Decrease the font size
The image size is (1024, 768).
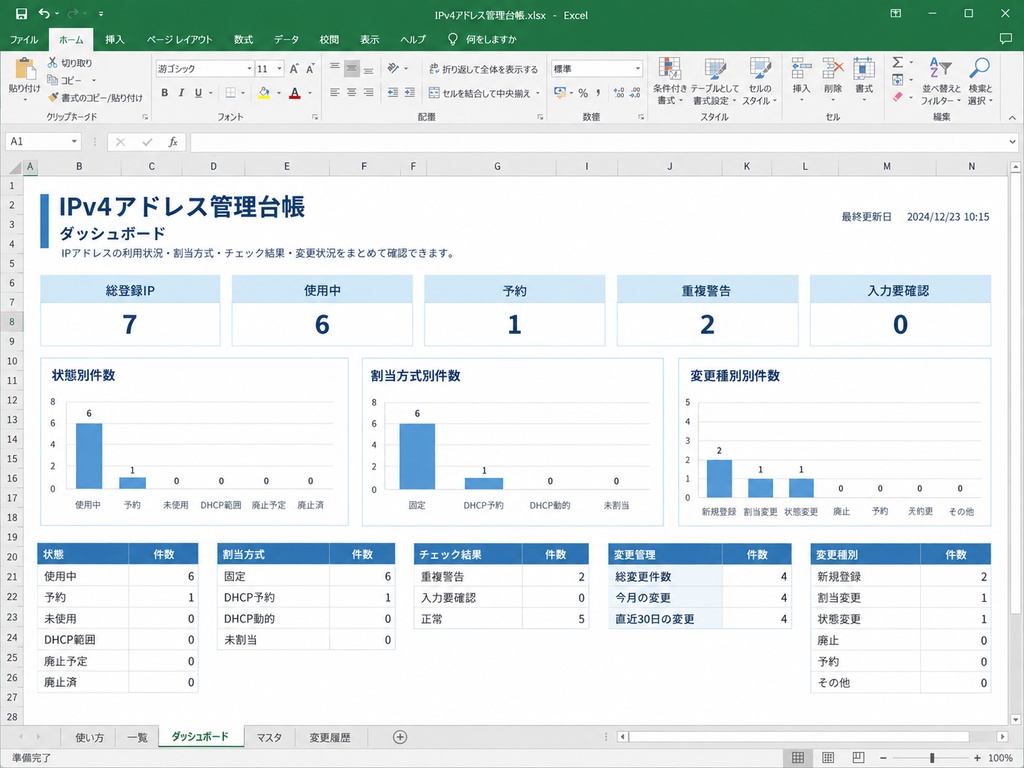point(310,69)
